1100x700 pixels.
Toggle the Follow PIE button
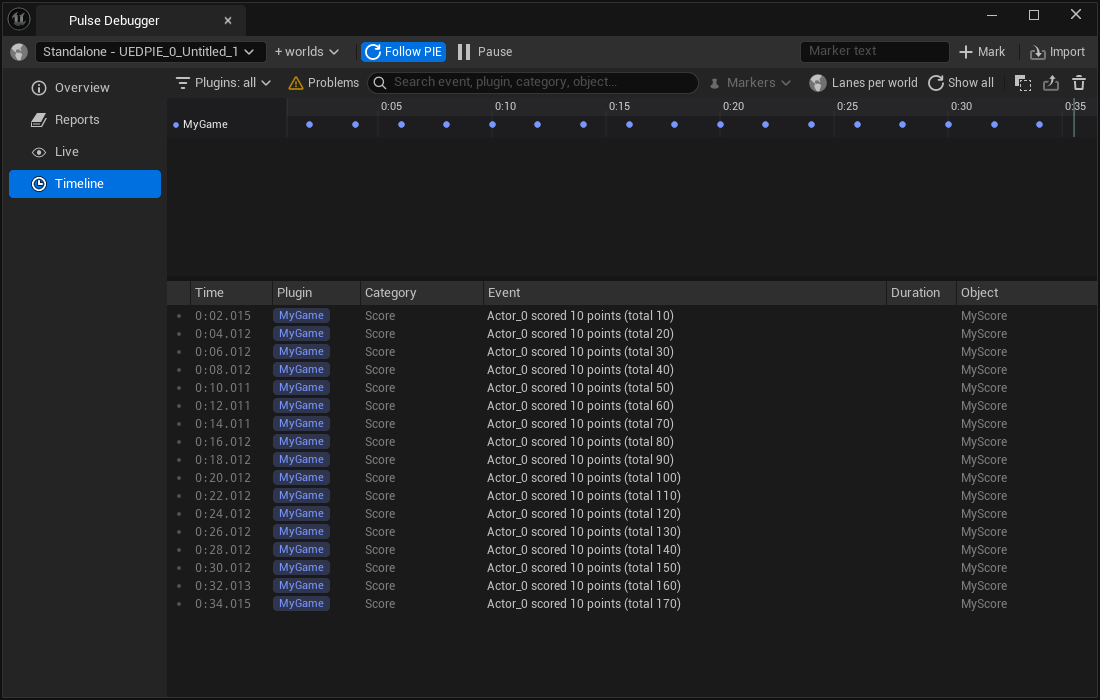[x=403, y=52]
